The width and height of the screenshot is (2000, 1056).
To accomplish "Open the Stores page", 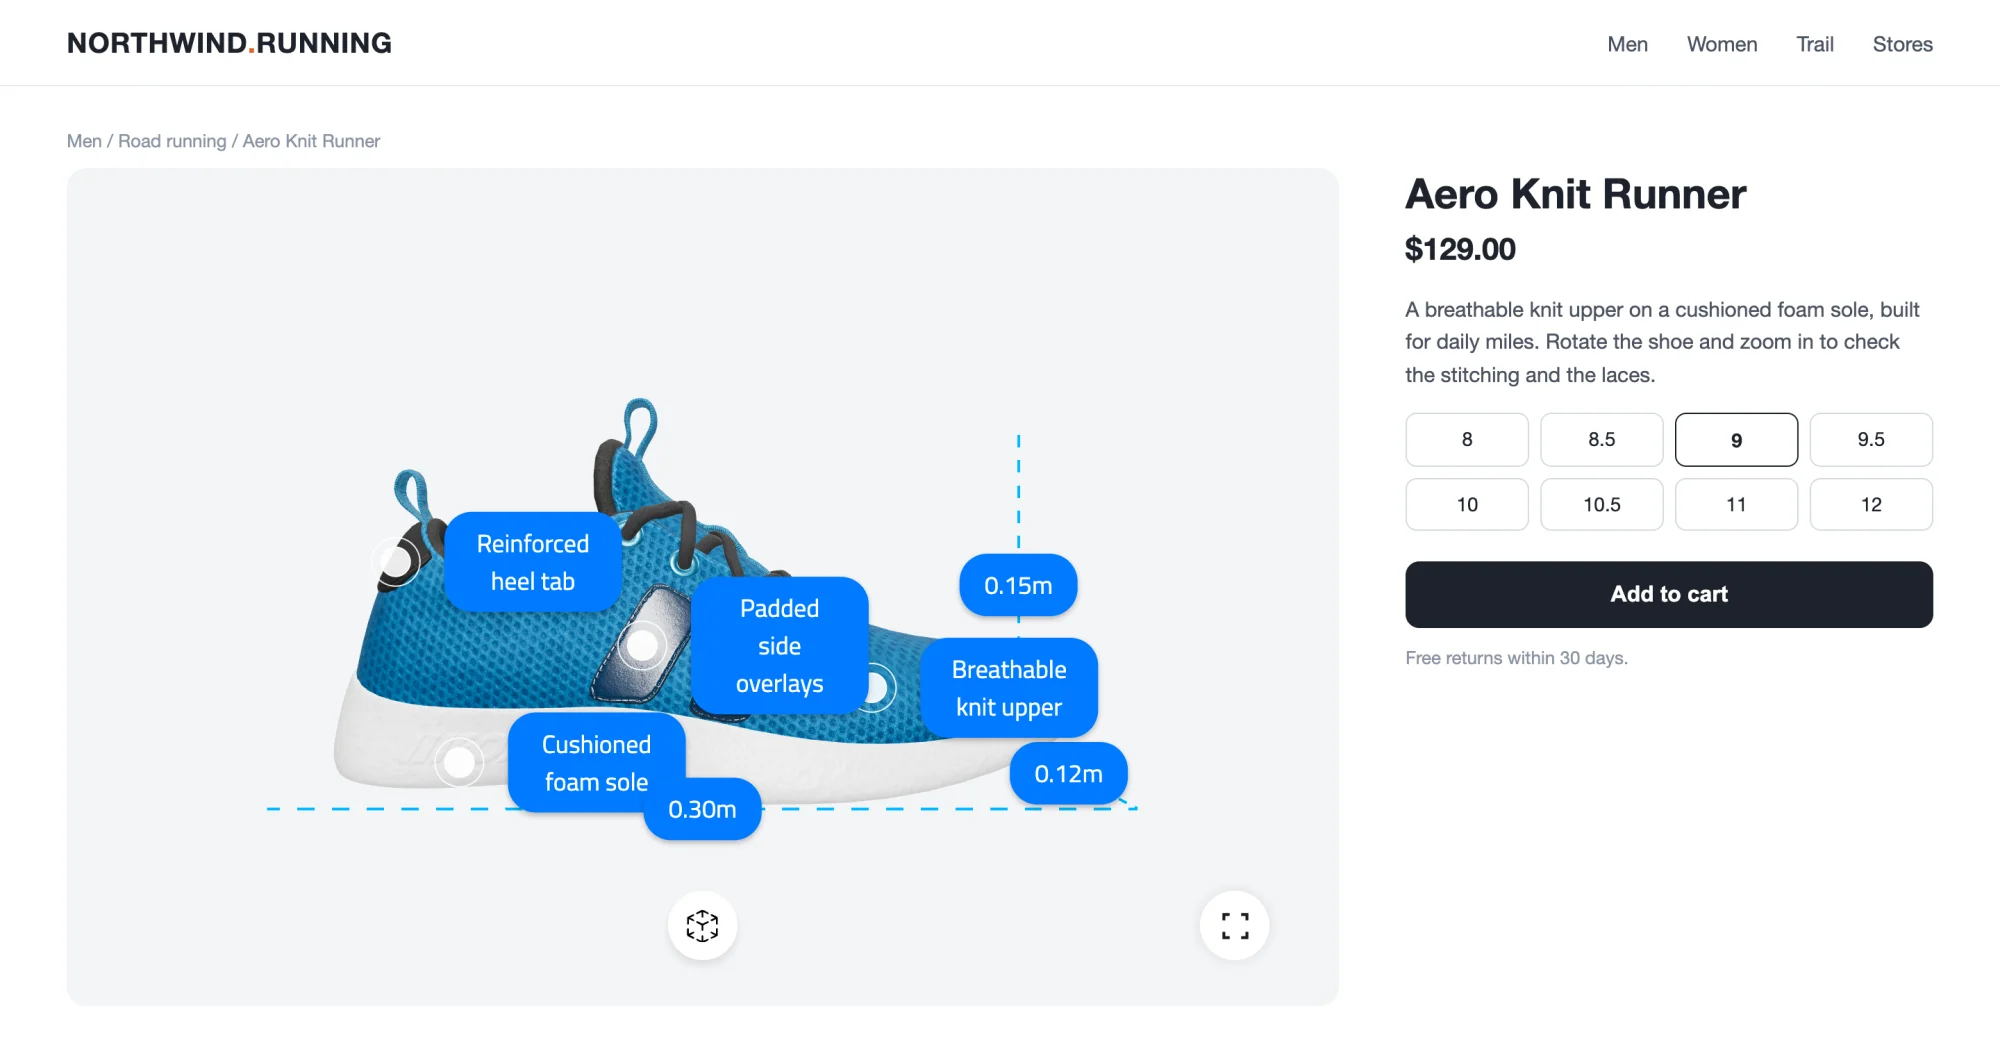I will 1902,44.
